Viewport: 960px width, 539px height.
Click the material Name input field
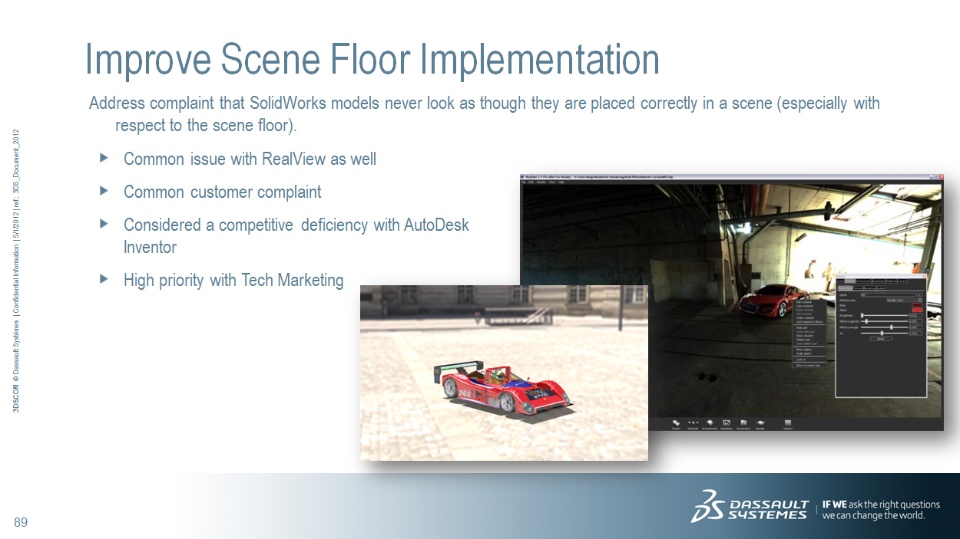coord(888,295)
